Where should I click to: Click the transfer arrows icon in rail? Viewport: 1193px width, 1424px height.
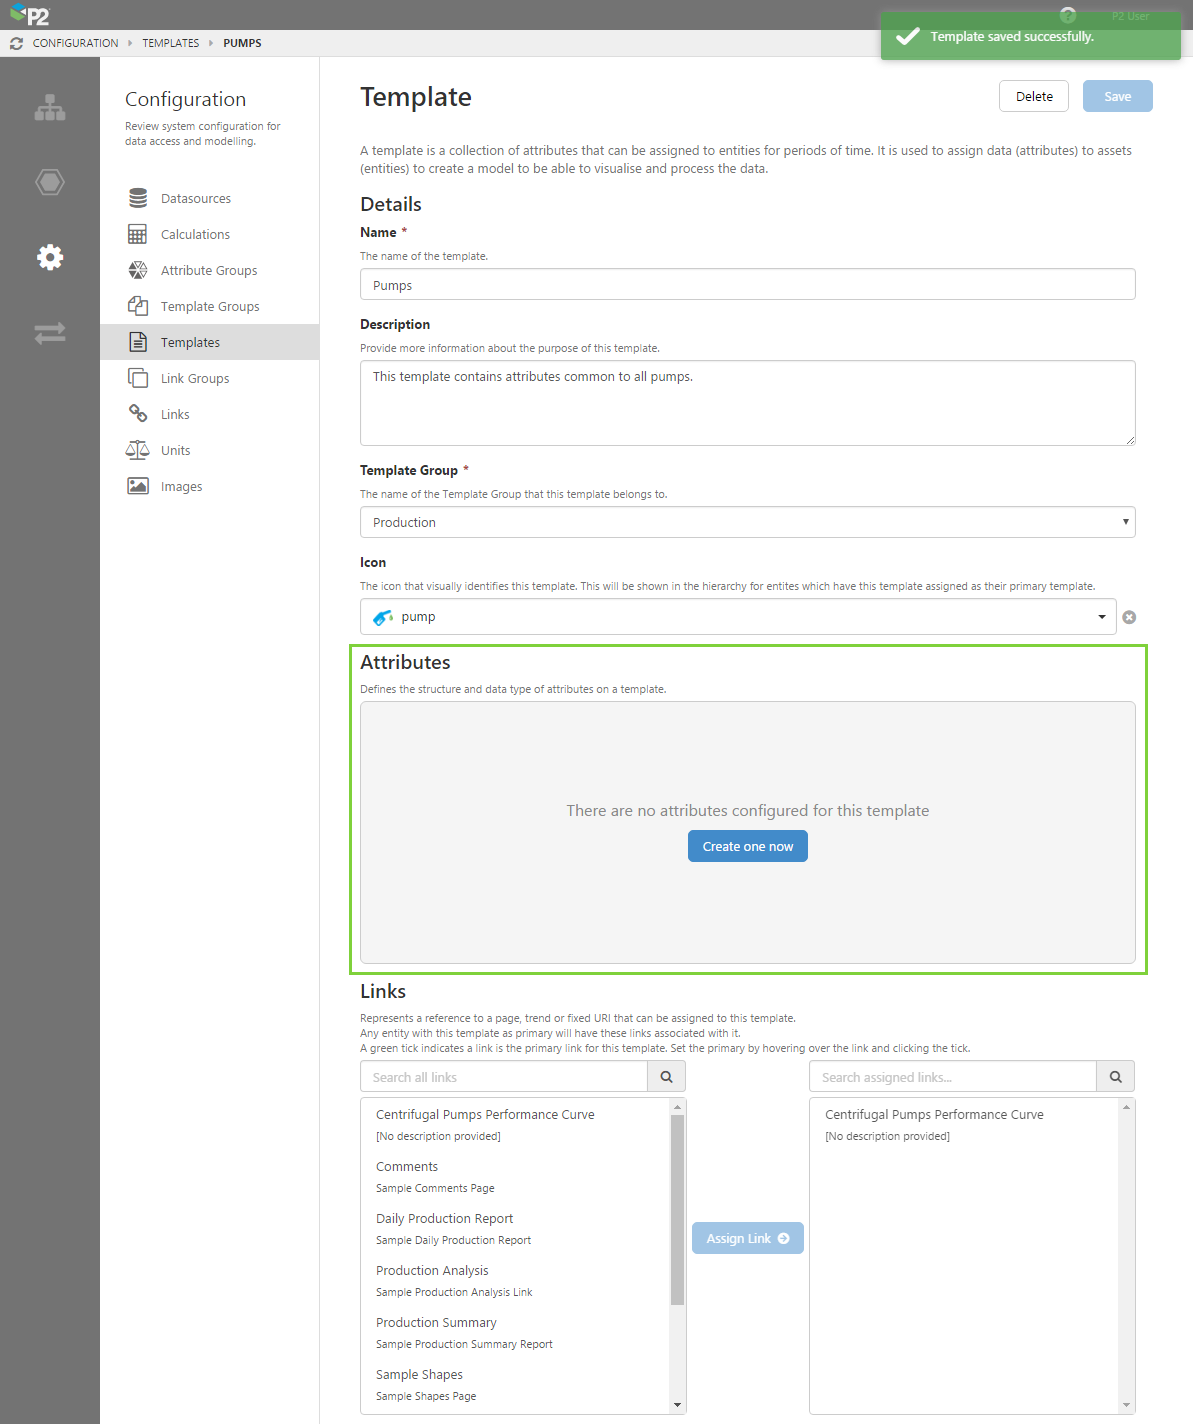tap(49, 333)
